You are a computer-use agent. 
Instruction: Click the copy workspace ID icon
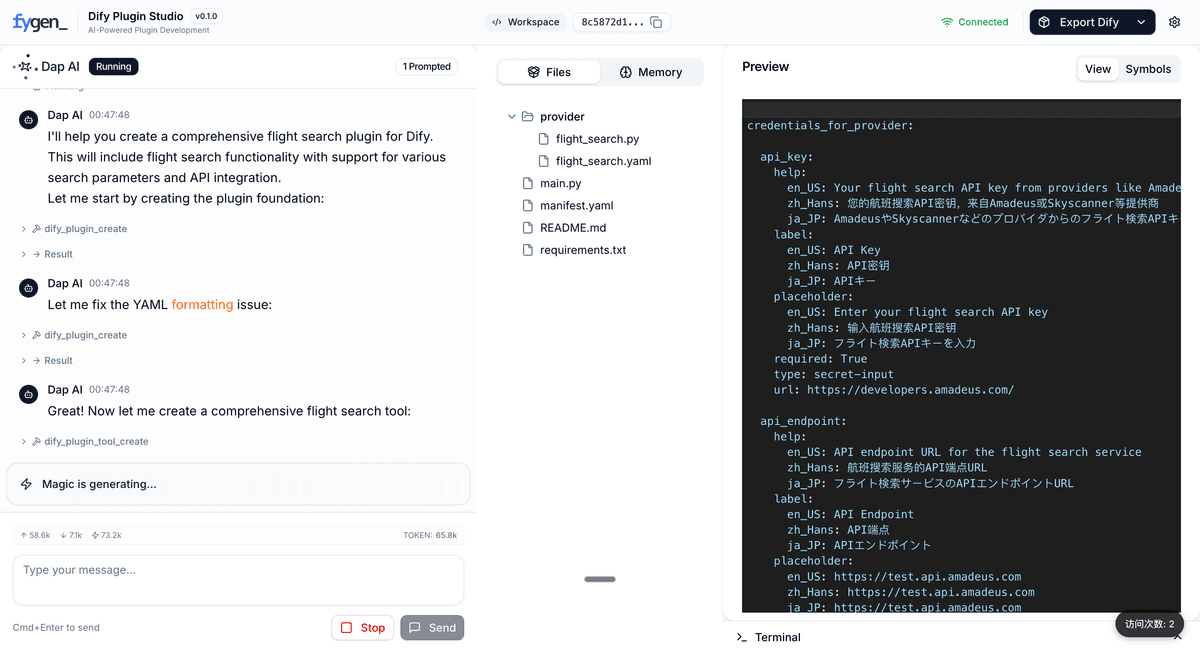click(x=656, y=22)
